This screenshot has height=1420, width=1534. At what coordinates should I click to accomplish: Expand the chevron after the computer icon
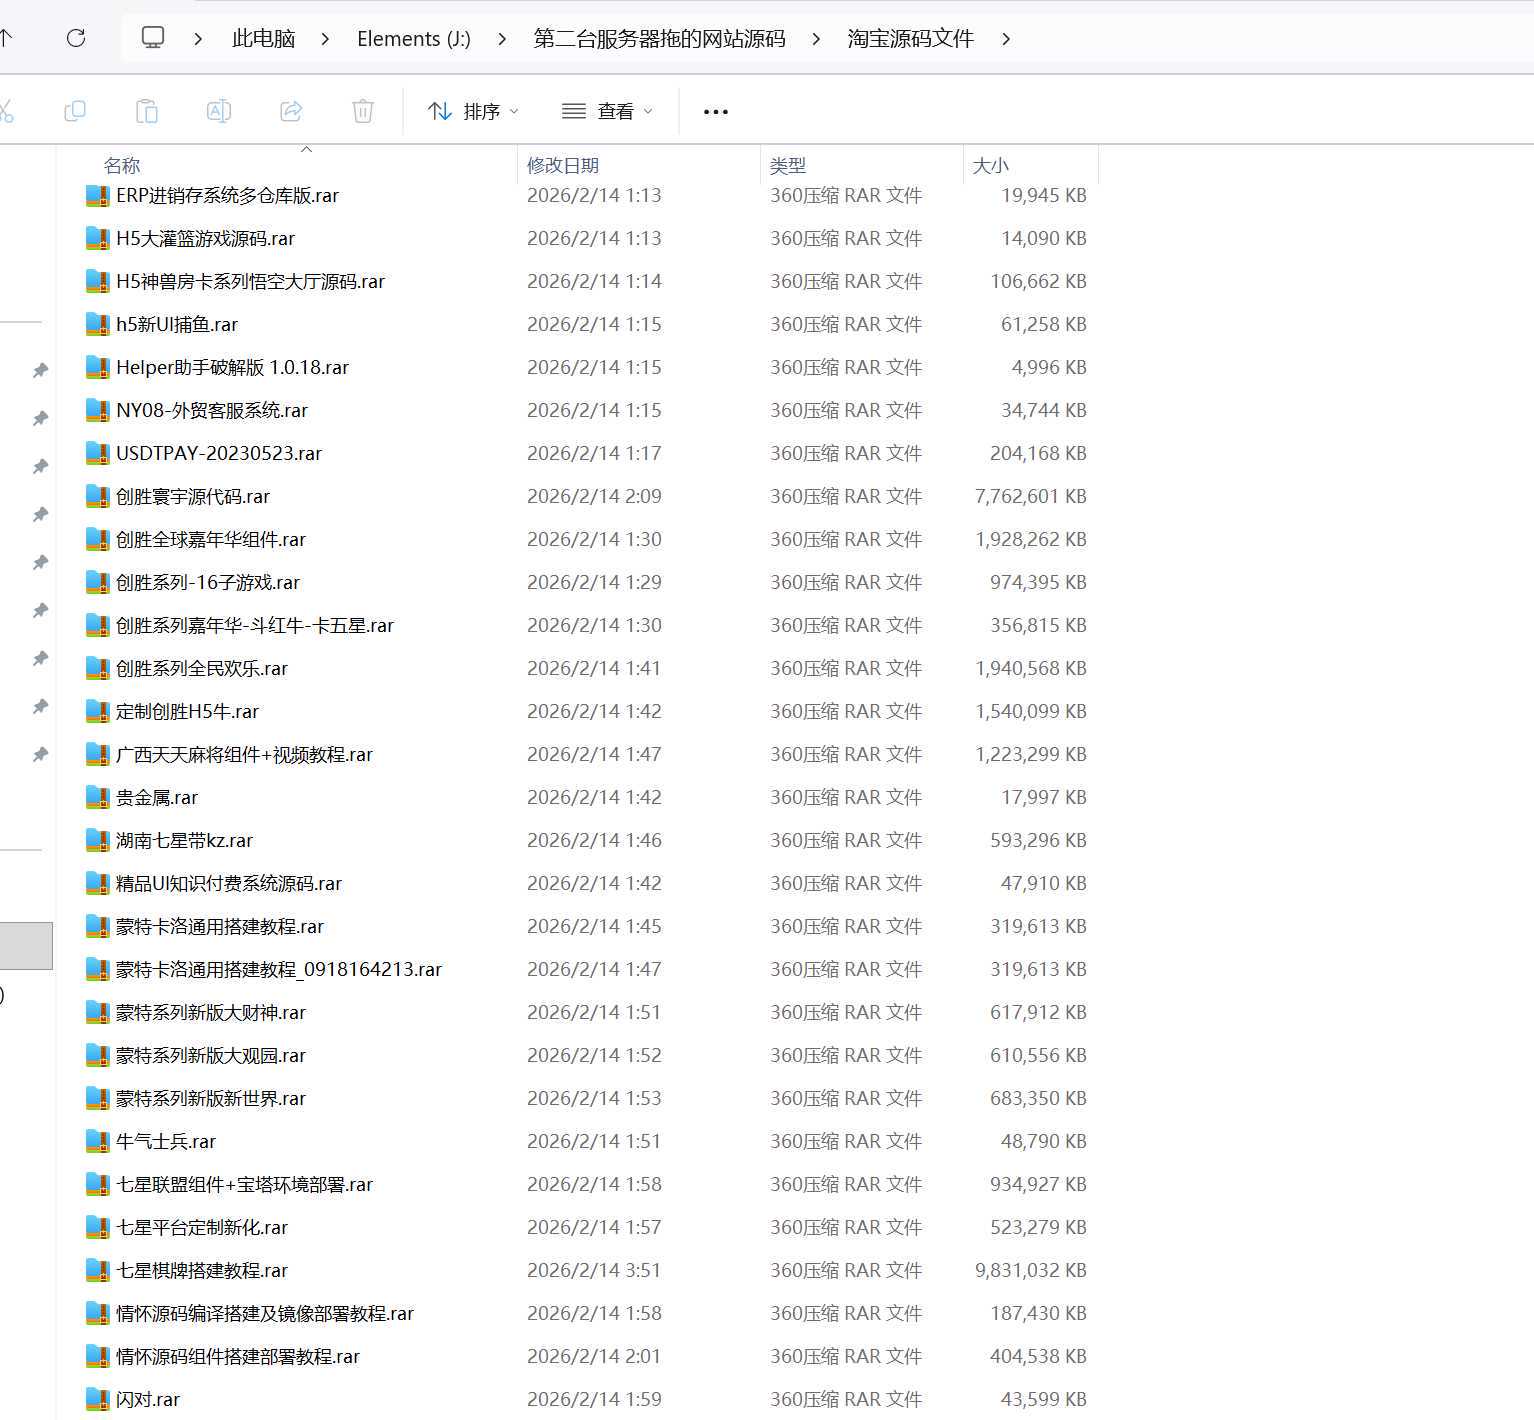coord(198,39)
